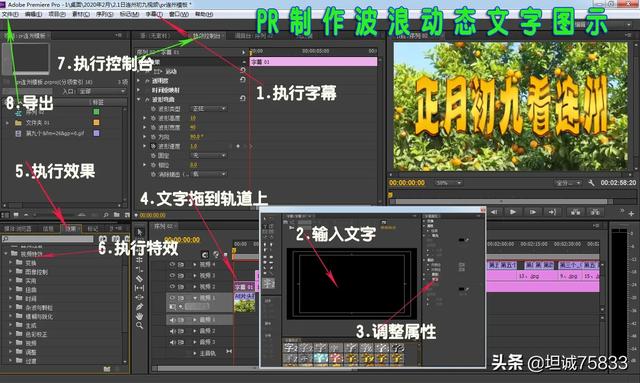Image resolution: width=640 pixels, height=383 pixels.
Task: Toggle the eye visibility of the Video 2 track
Action: [x=172, y=287]
